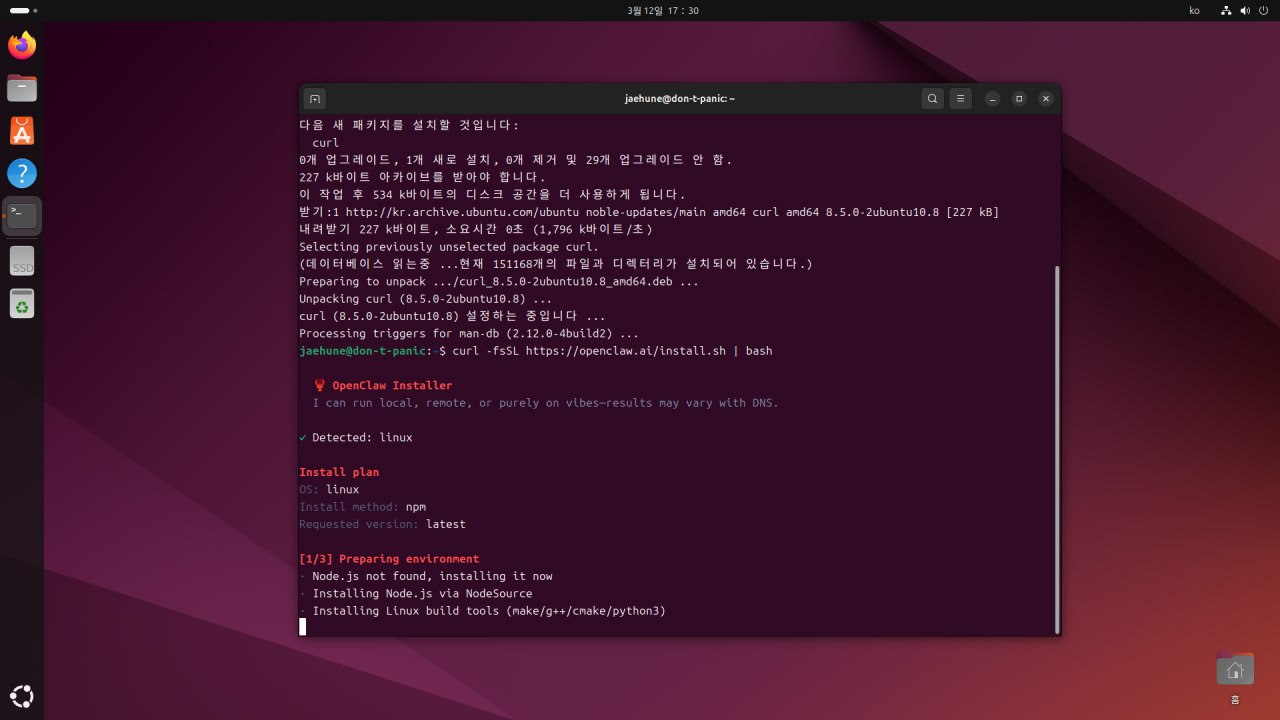The image size is (1280, 720).
Task: Show the applications grid via Ubuntu logo
Action: pos(22,696)
